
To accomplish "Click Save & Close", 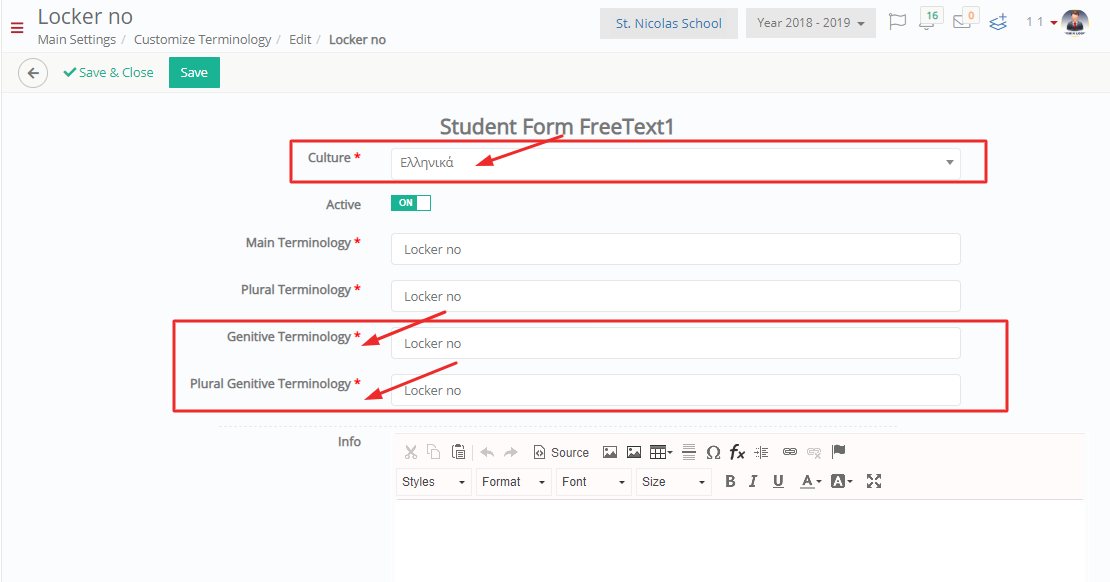I will coord(108,73).
